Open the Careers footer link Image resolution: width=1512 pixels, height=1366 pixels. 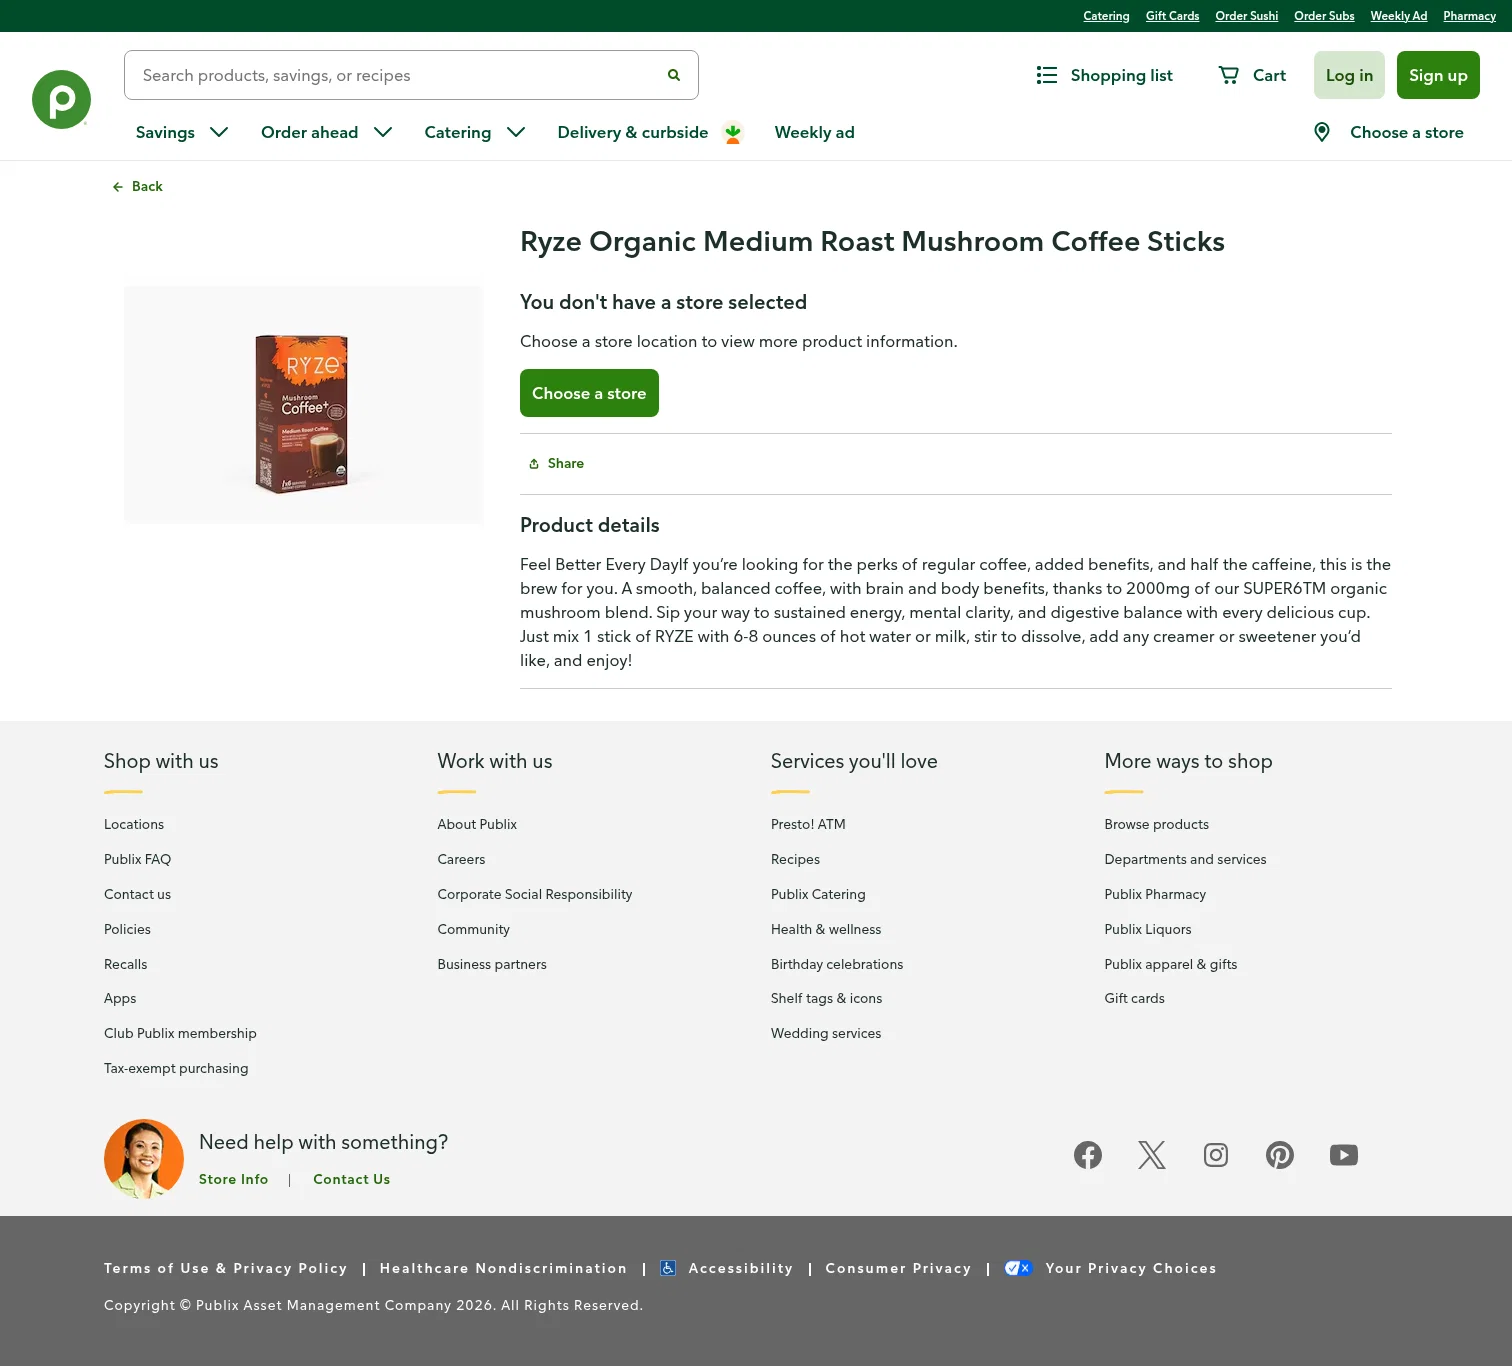point(461,859)
